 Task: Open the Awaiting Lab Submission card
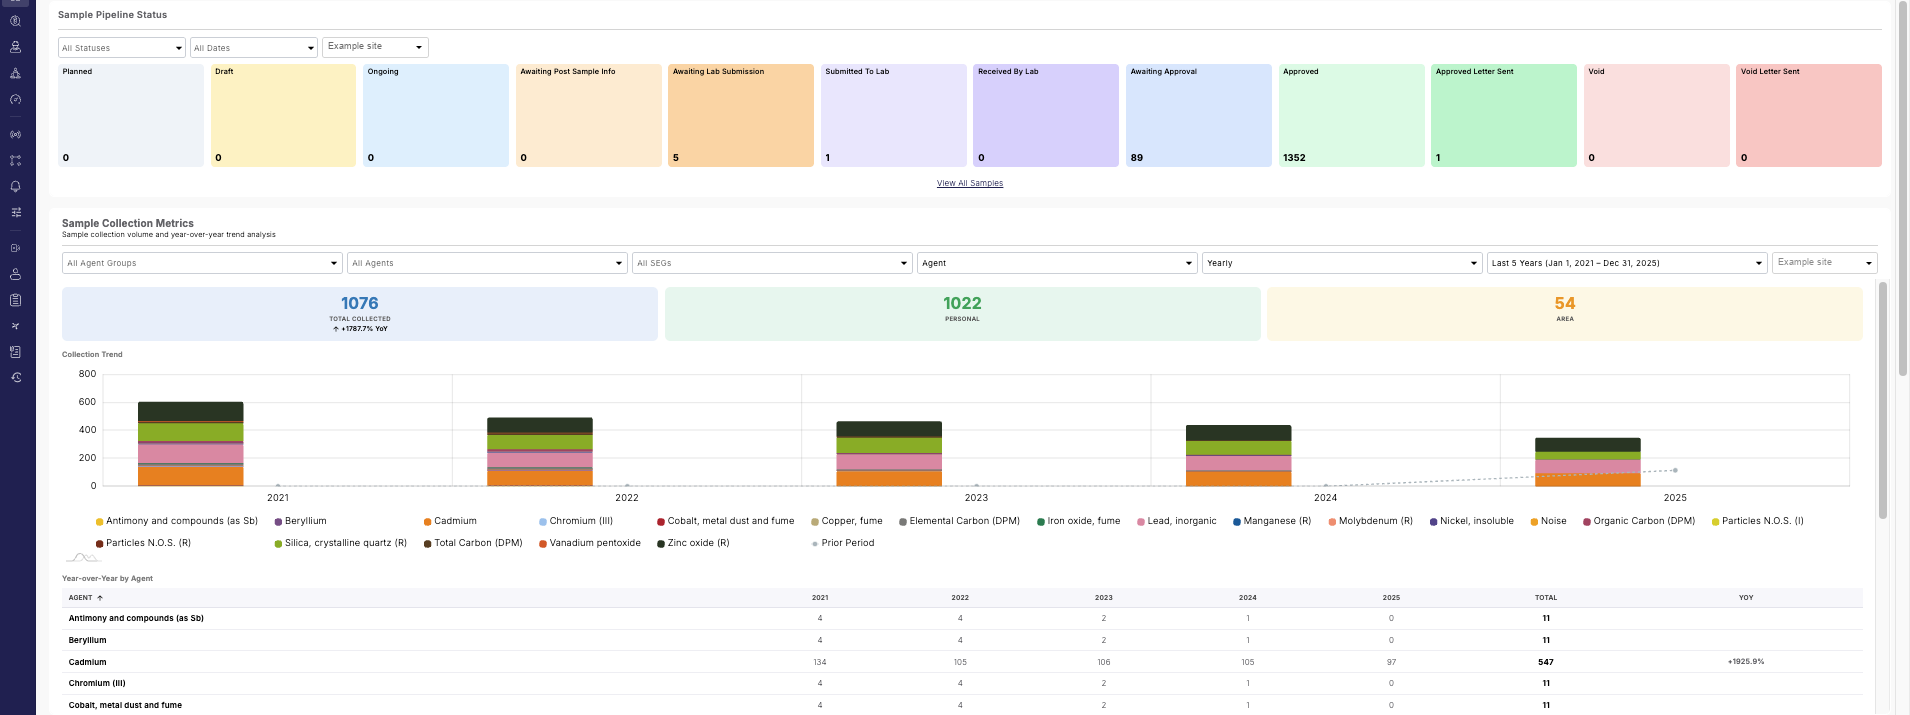pos(741,115)
